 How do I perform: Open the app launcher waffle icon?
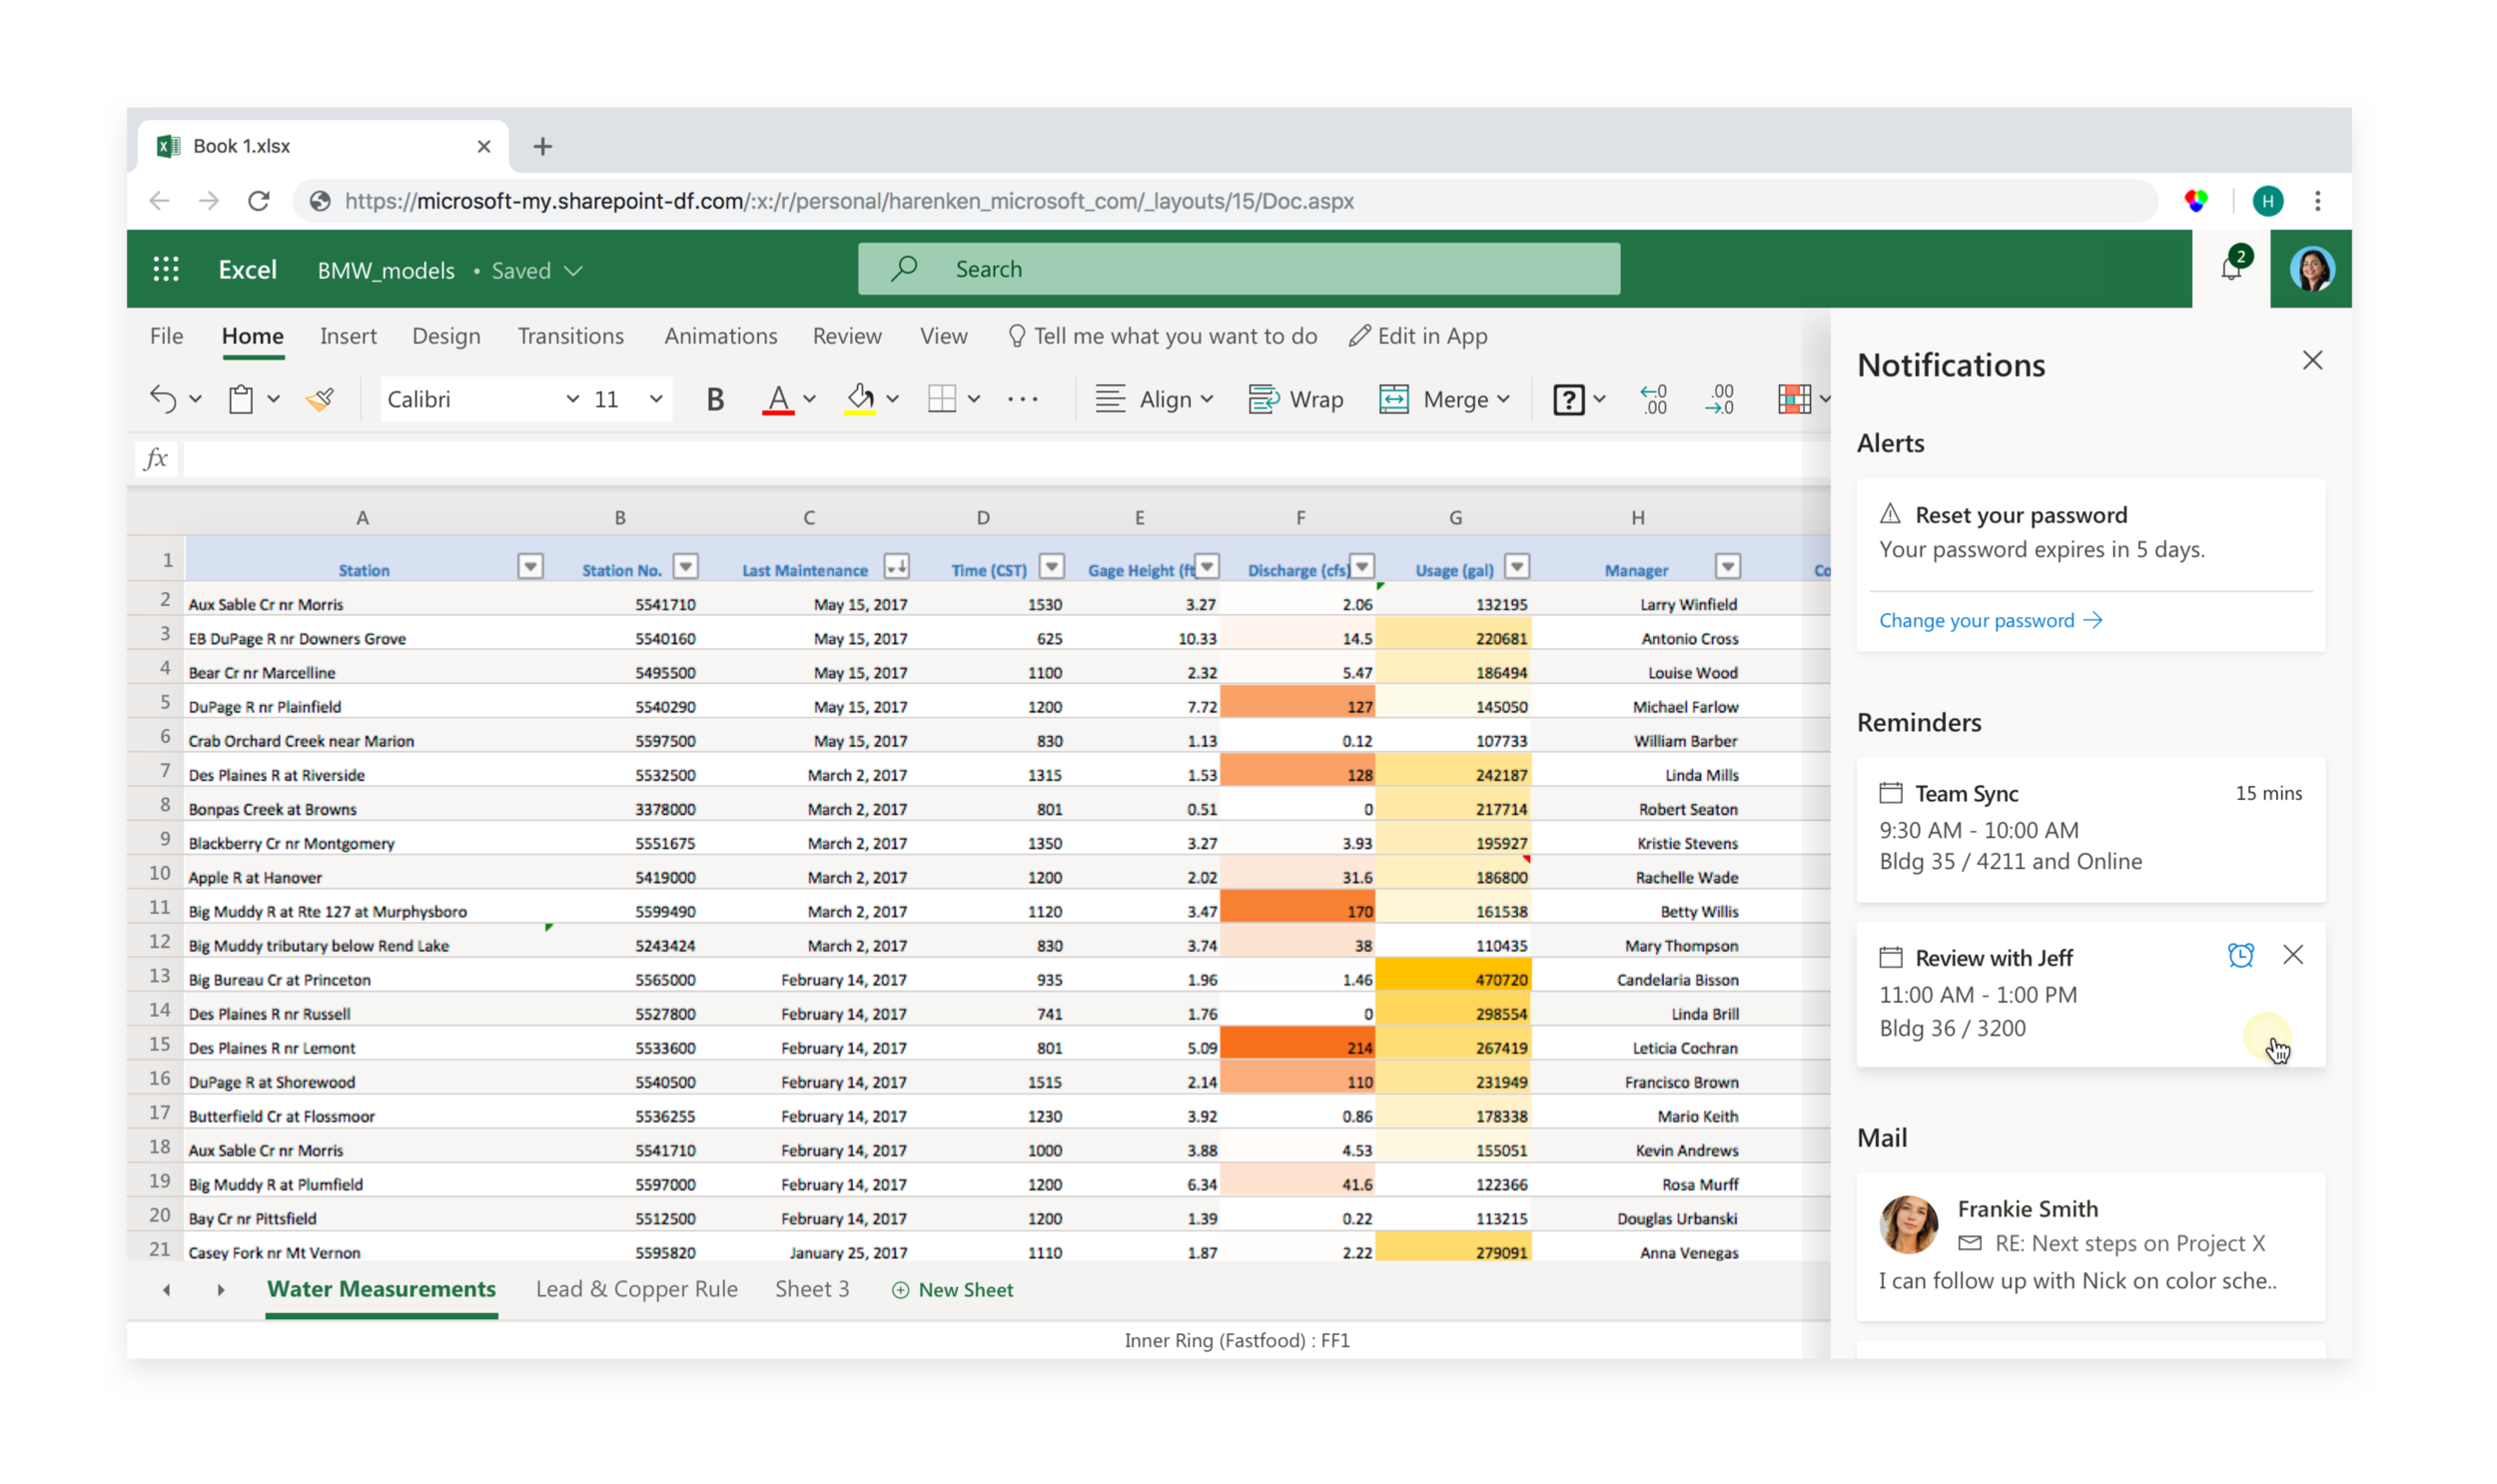coord(166,269)
